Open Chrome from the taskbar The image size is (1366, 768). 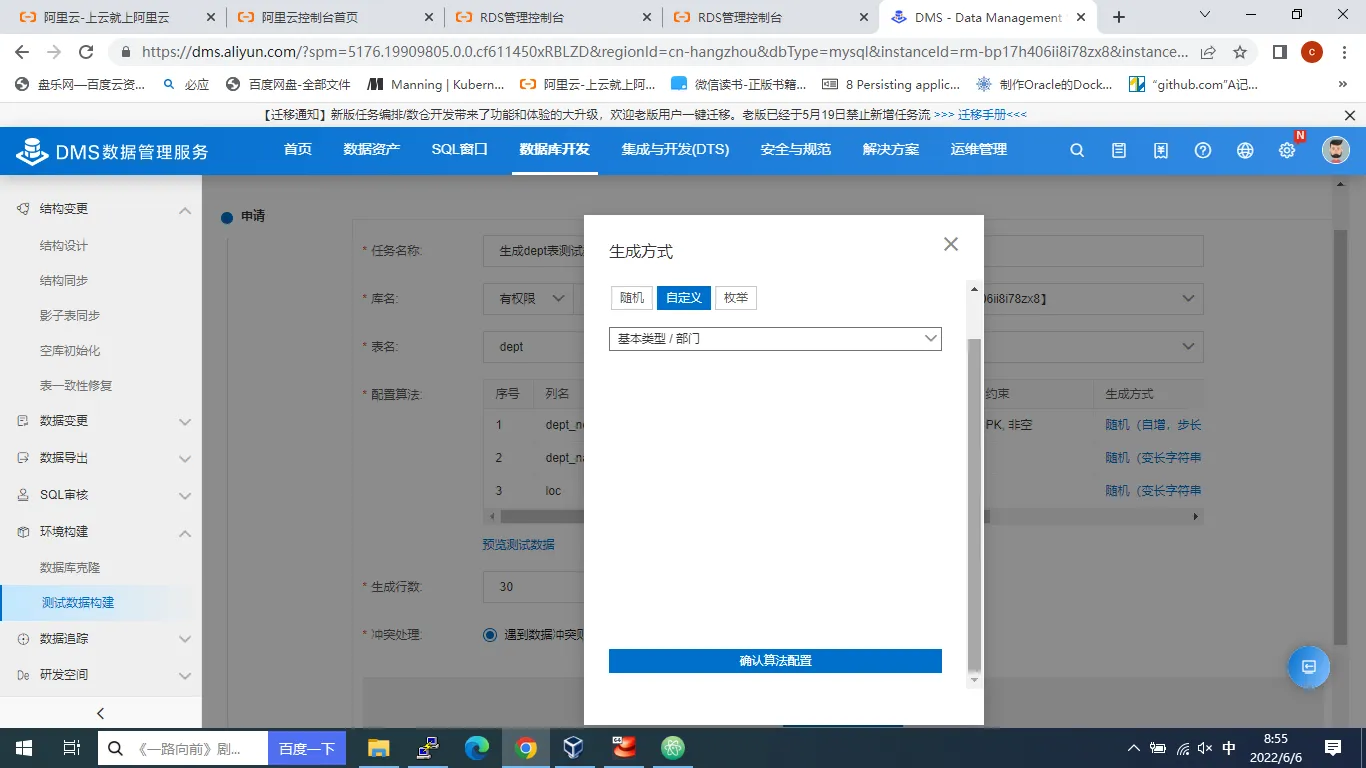click(x=526, y=747)
